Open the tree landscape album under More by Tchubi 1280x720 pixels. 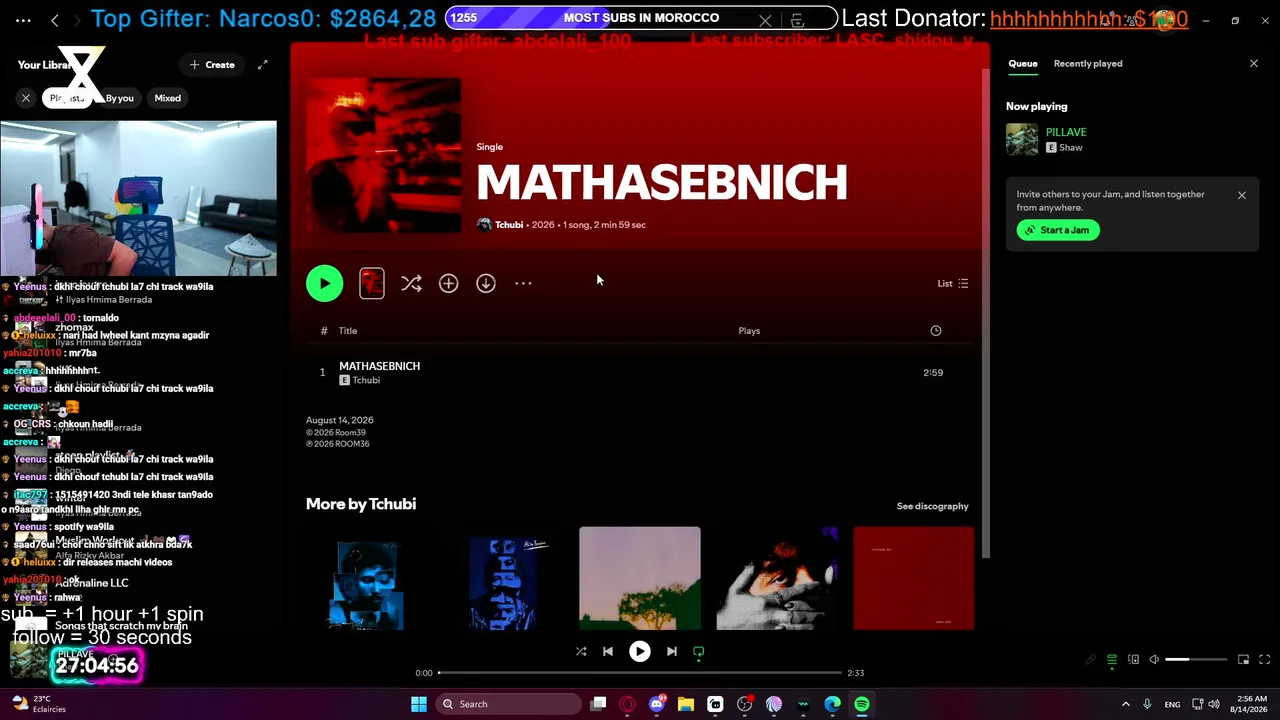640,579
